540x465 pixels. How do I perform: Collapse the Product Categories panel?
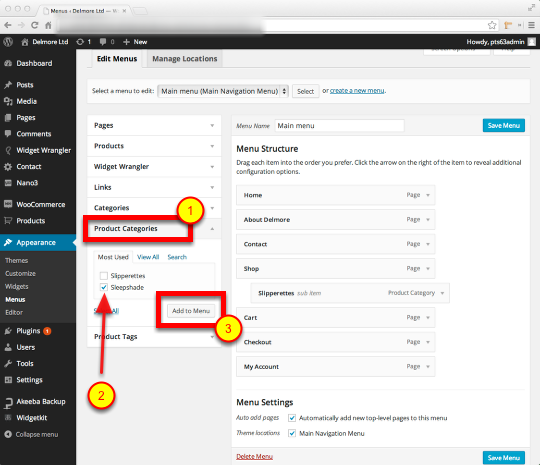[212, 229]
